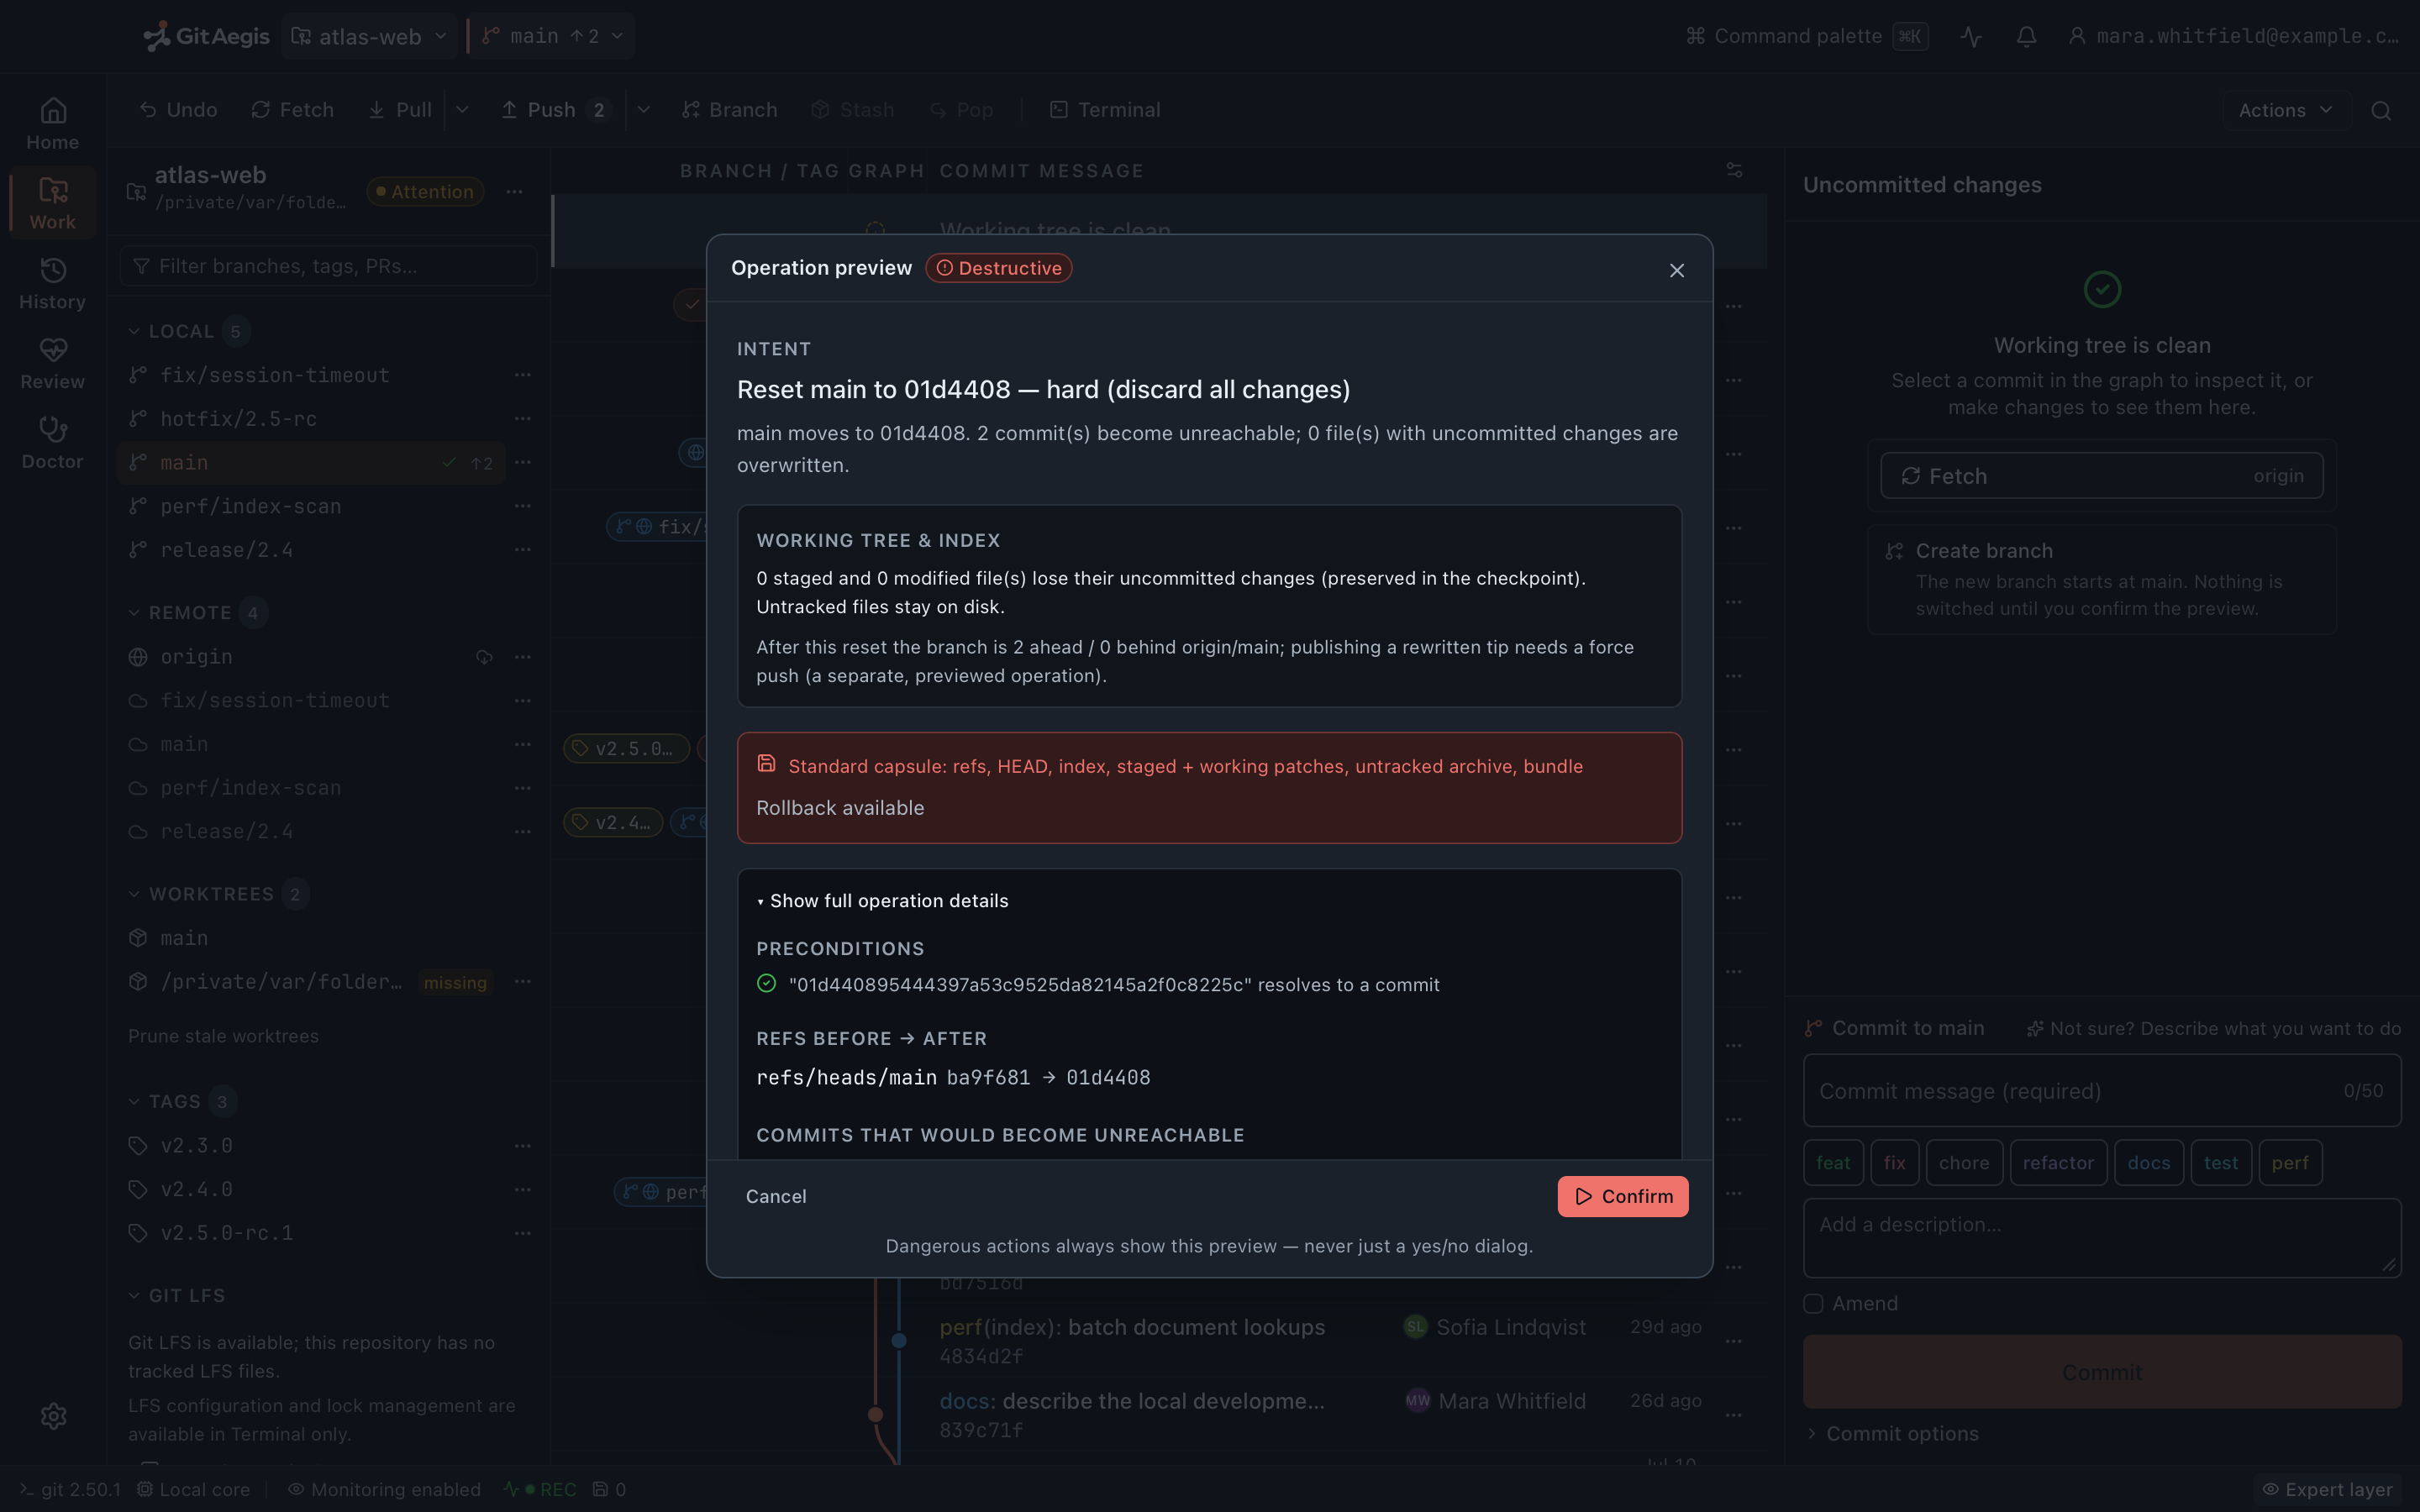Image resolution: width=2420 pixels, height=1512 pixels.
Task: Click Create branch card
Action: (2101, 579)
